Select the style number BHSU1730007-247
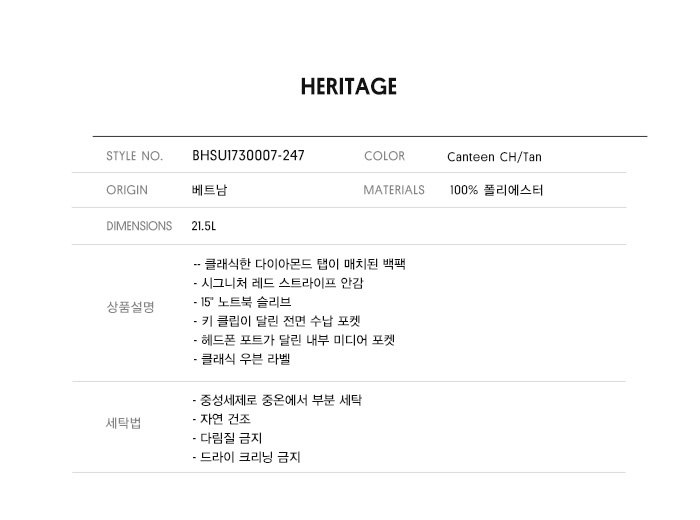700x520 pixels. click(248, 156)
